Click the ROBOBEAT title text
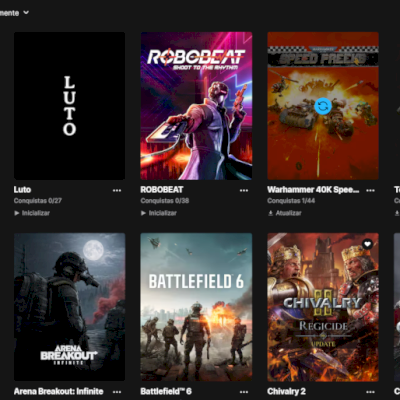This screenshot has height=400, width=400. 162,190
